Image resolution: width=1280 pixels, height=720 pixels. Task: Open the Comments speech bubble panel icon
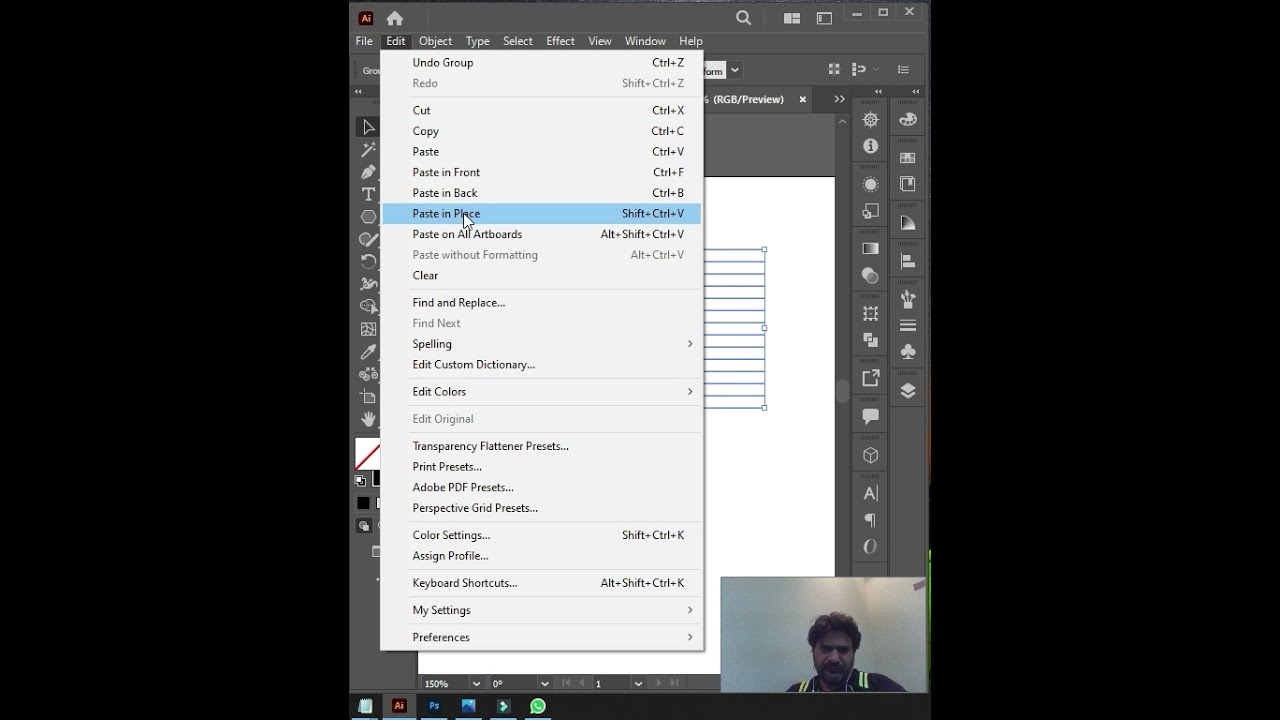(x=871, y=417)
